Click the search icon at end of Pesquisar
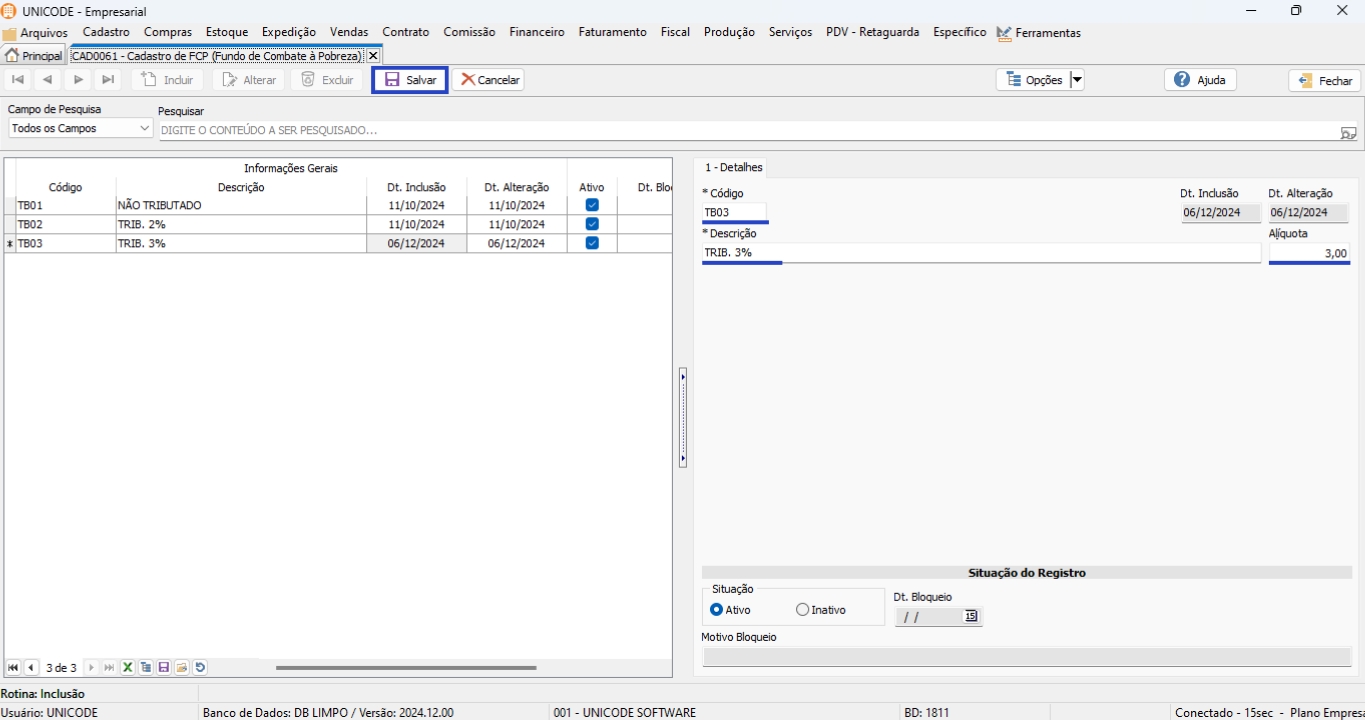This screenshot has height=720, width=1365. (x=1348, y=132)
